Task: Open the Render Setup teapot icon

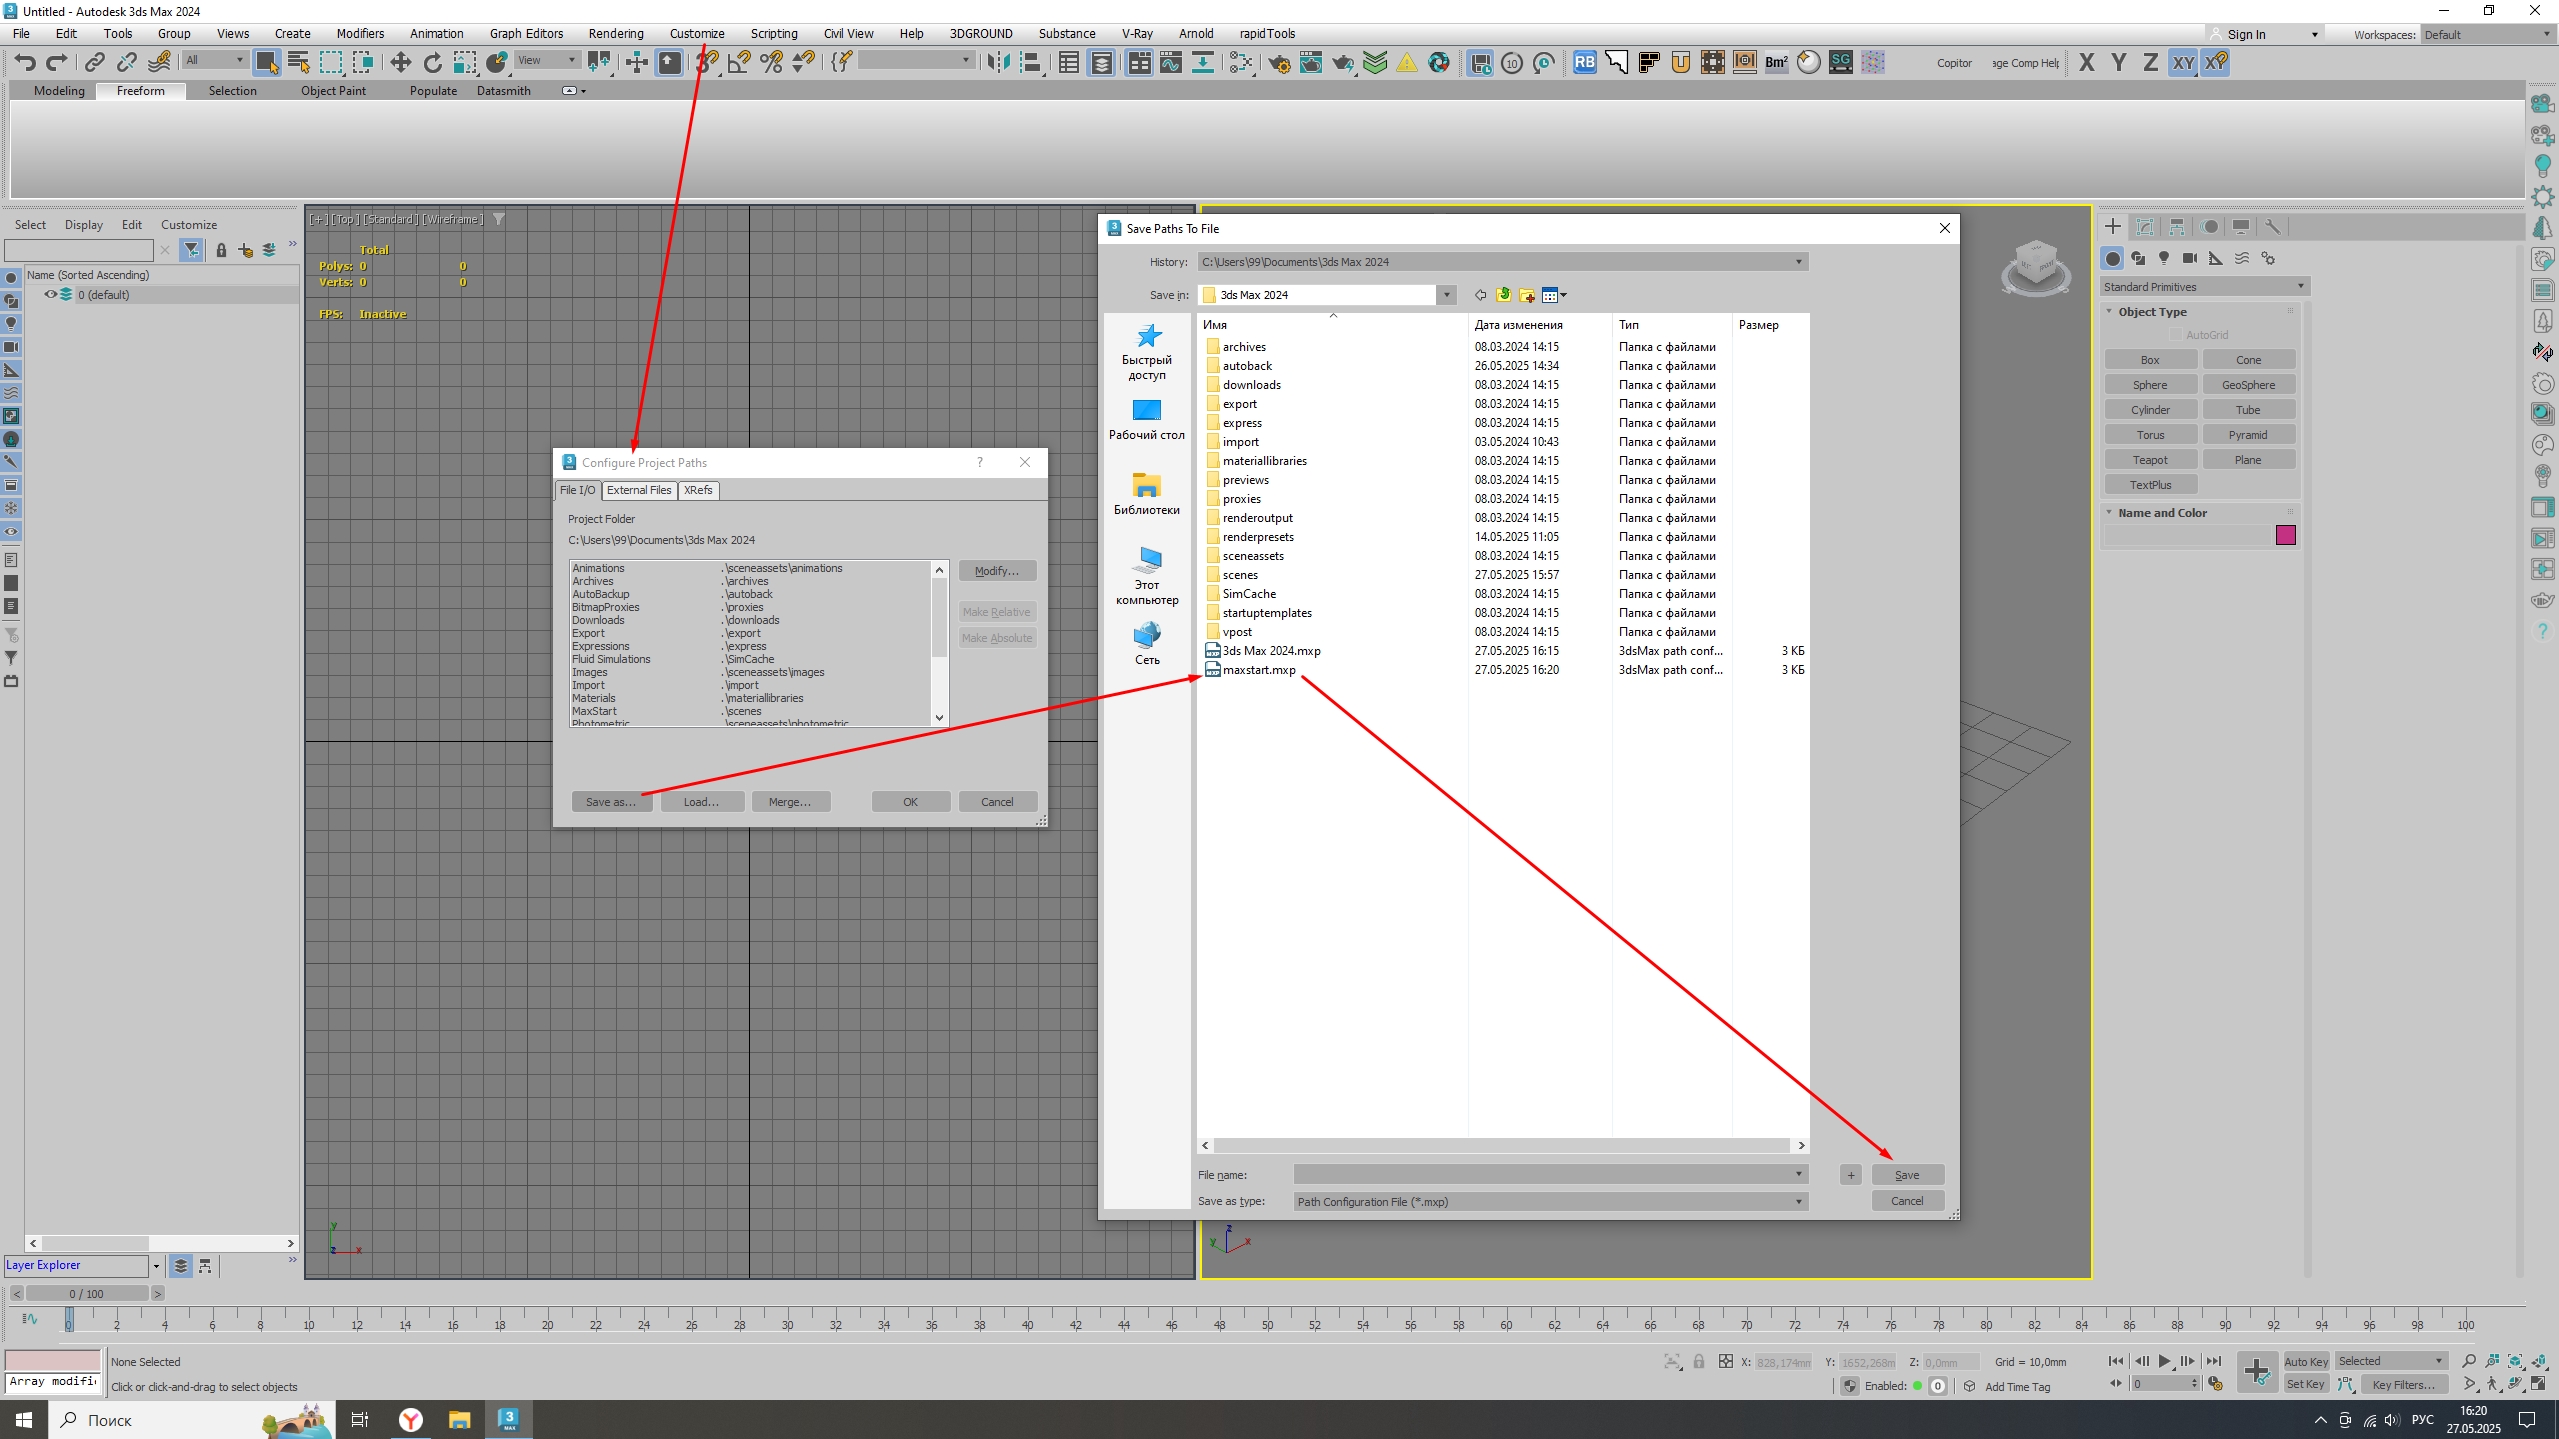Action: 1279,62
